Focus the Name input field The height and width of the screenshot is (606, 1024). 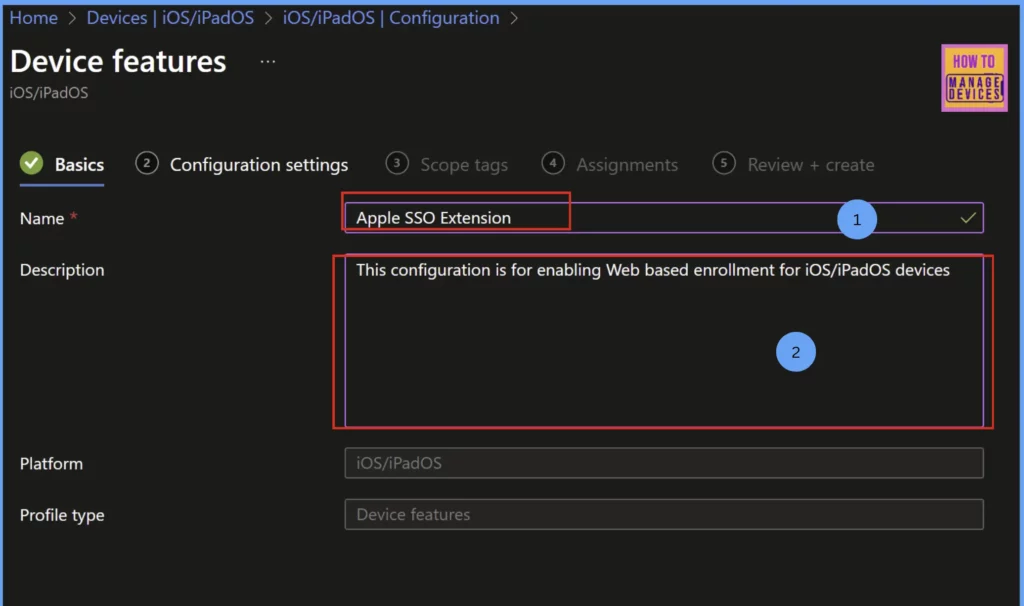(664, 217)
